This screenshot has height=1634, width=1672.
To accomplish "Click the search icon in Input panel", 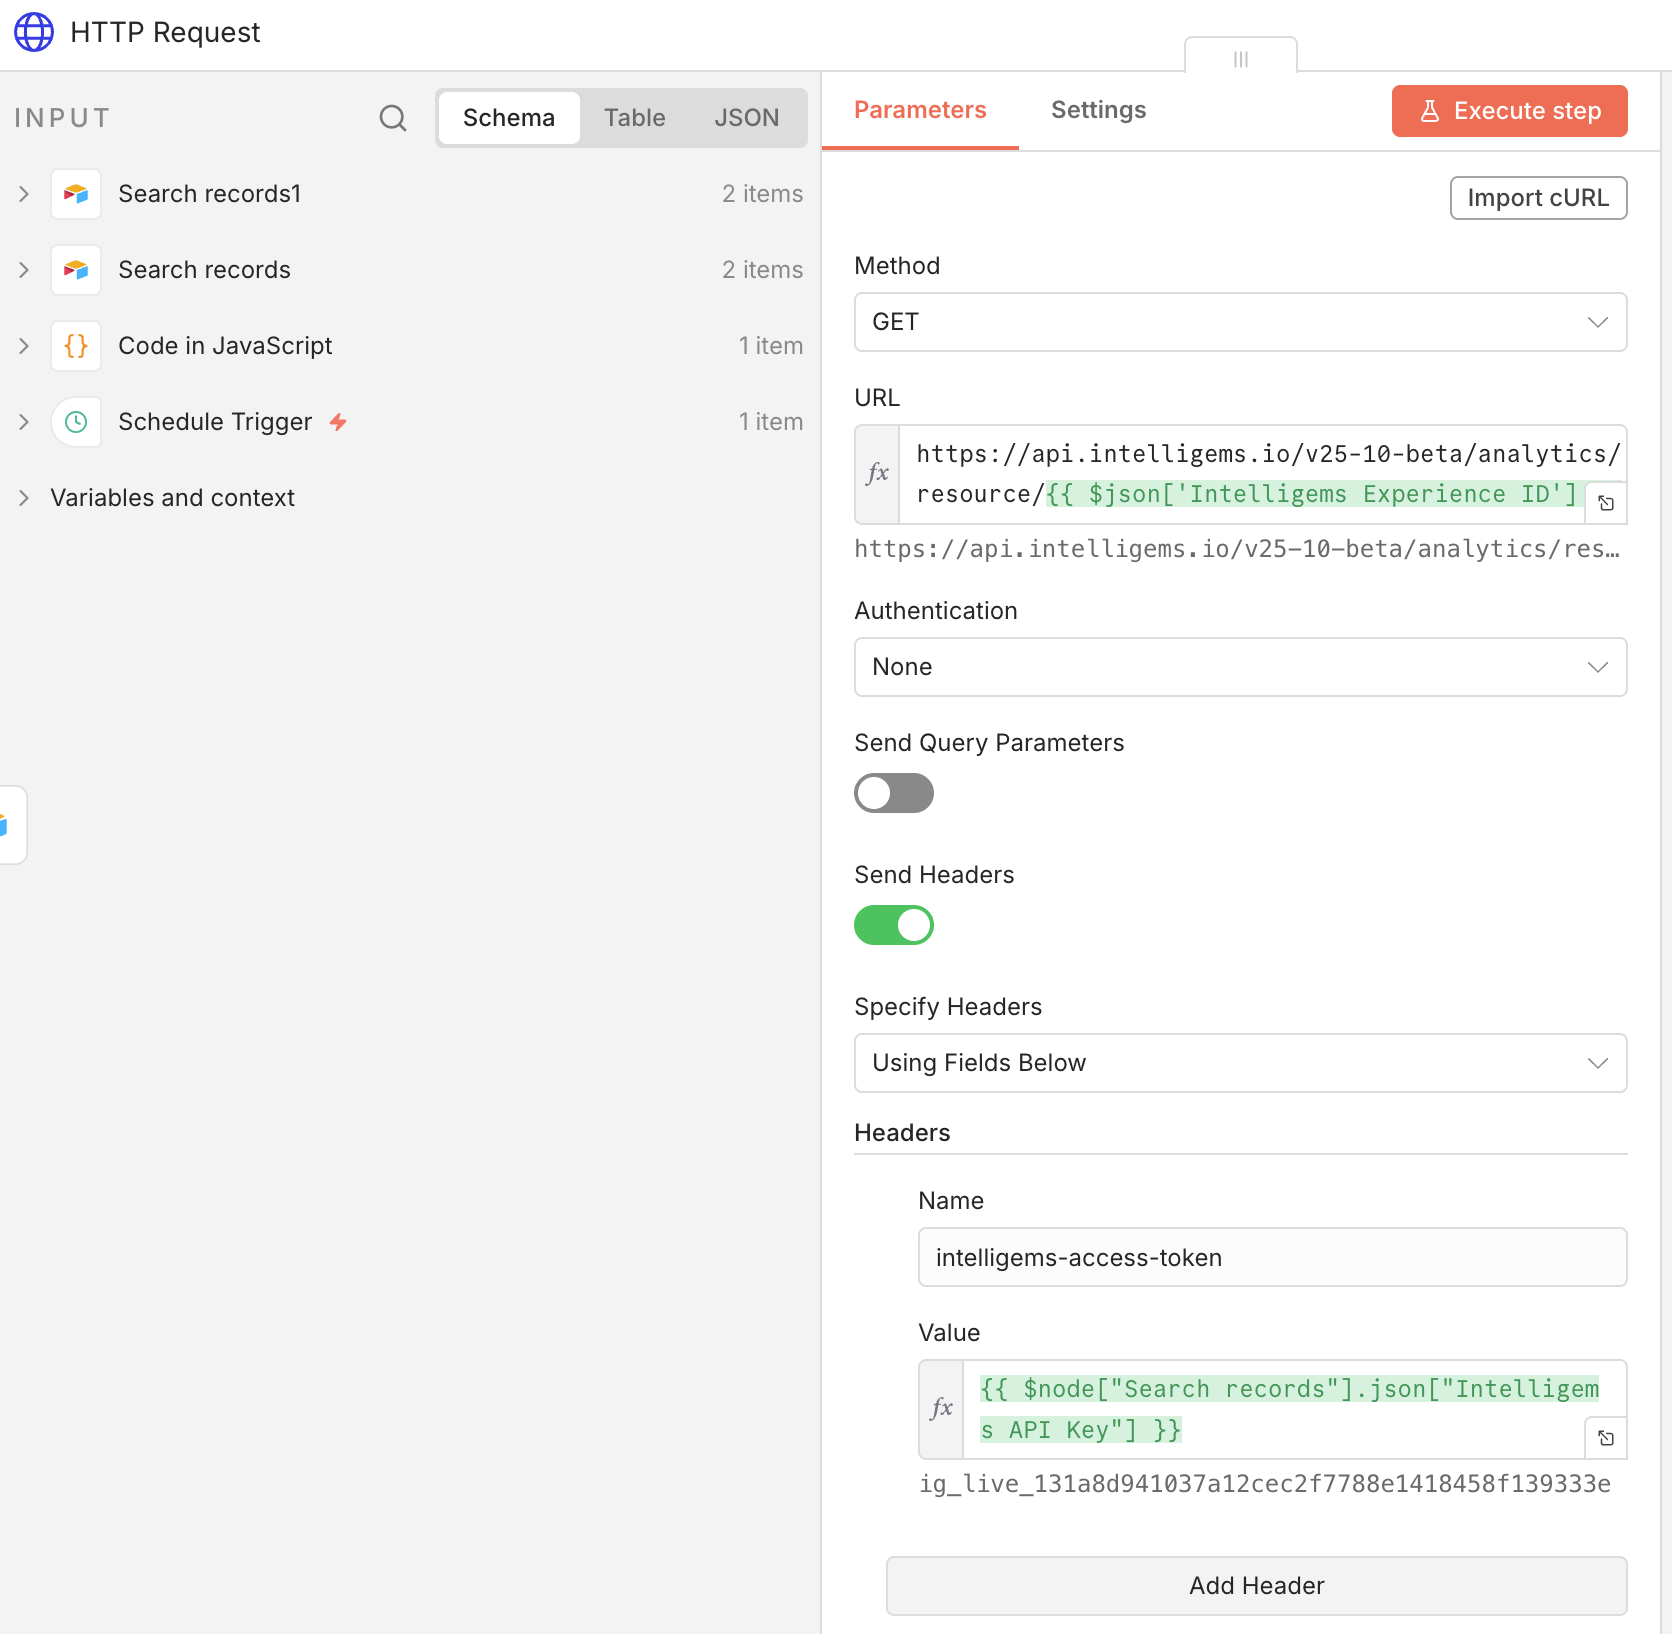I will tap(393, 118).
